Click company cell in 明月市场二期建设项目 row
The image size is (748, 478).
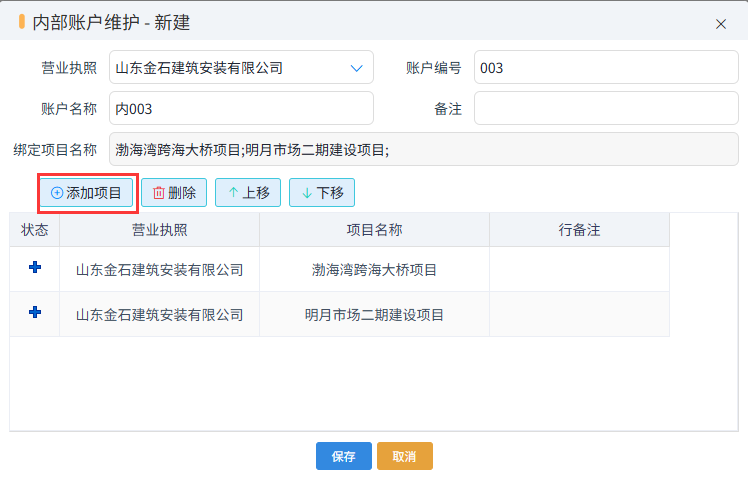(x=160, y=315)
